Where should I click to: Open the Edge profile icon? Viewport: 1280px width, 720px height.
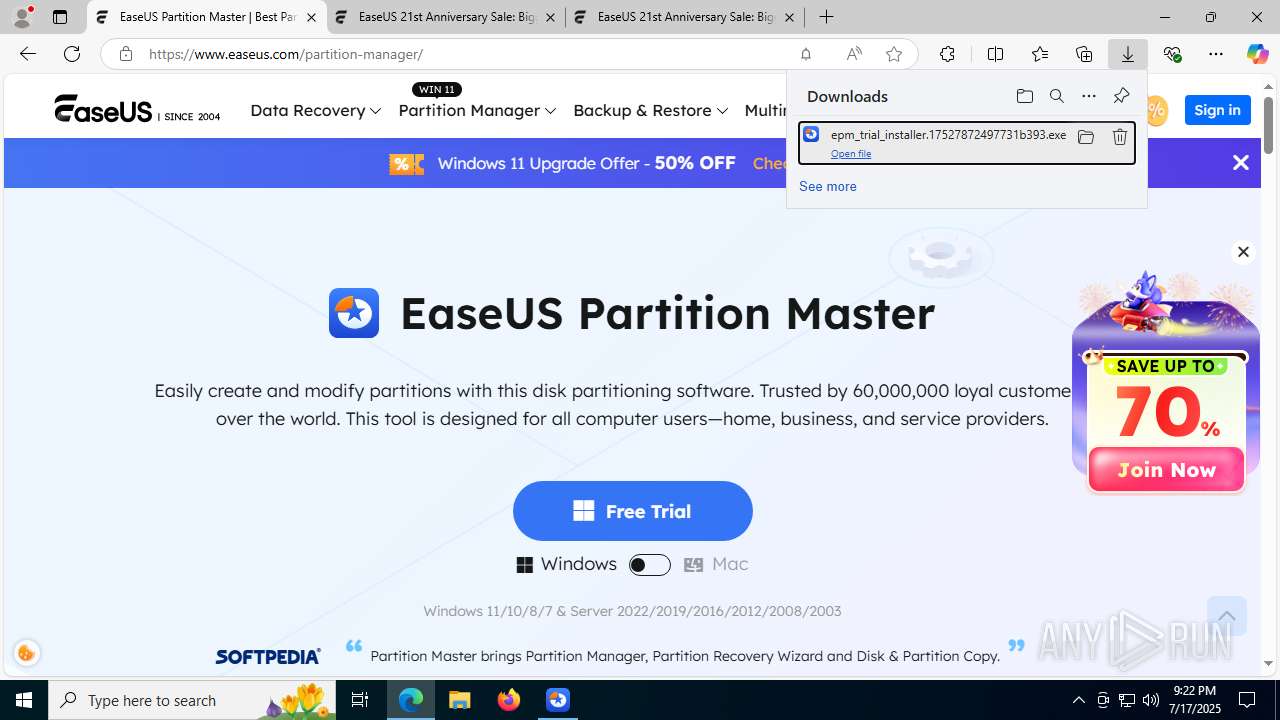22,17
